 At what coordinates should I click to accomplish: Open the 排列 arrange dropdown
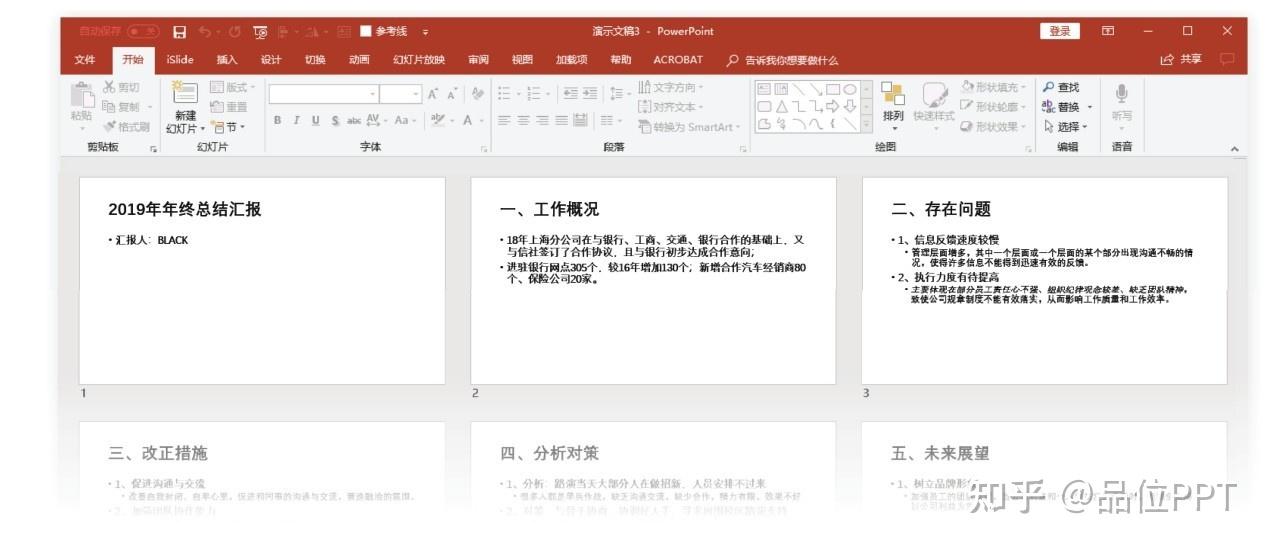pyautogui.click(x=893, y=104)
